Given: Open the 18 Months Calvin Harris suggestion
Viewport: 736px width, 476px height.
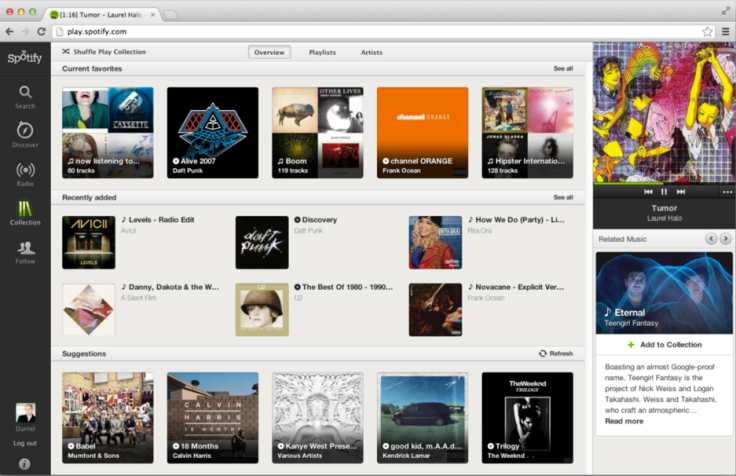Looking at the screenshot, I should coord(213,418).
